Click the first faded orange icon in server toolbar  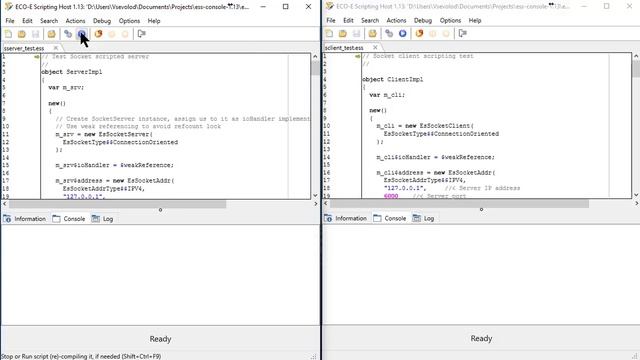(x=112, y=34)
